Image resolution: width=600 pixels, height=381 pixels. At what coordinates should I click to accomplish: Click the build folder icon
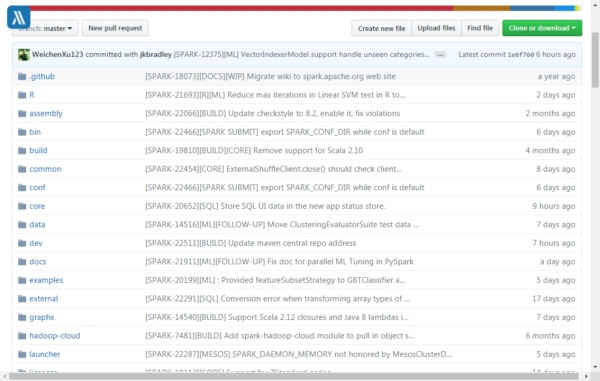(x=22, y=151)
